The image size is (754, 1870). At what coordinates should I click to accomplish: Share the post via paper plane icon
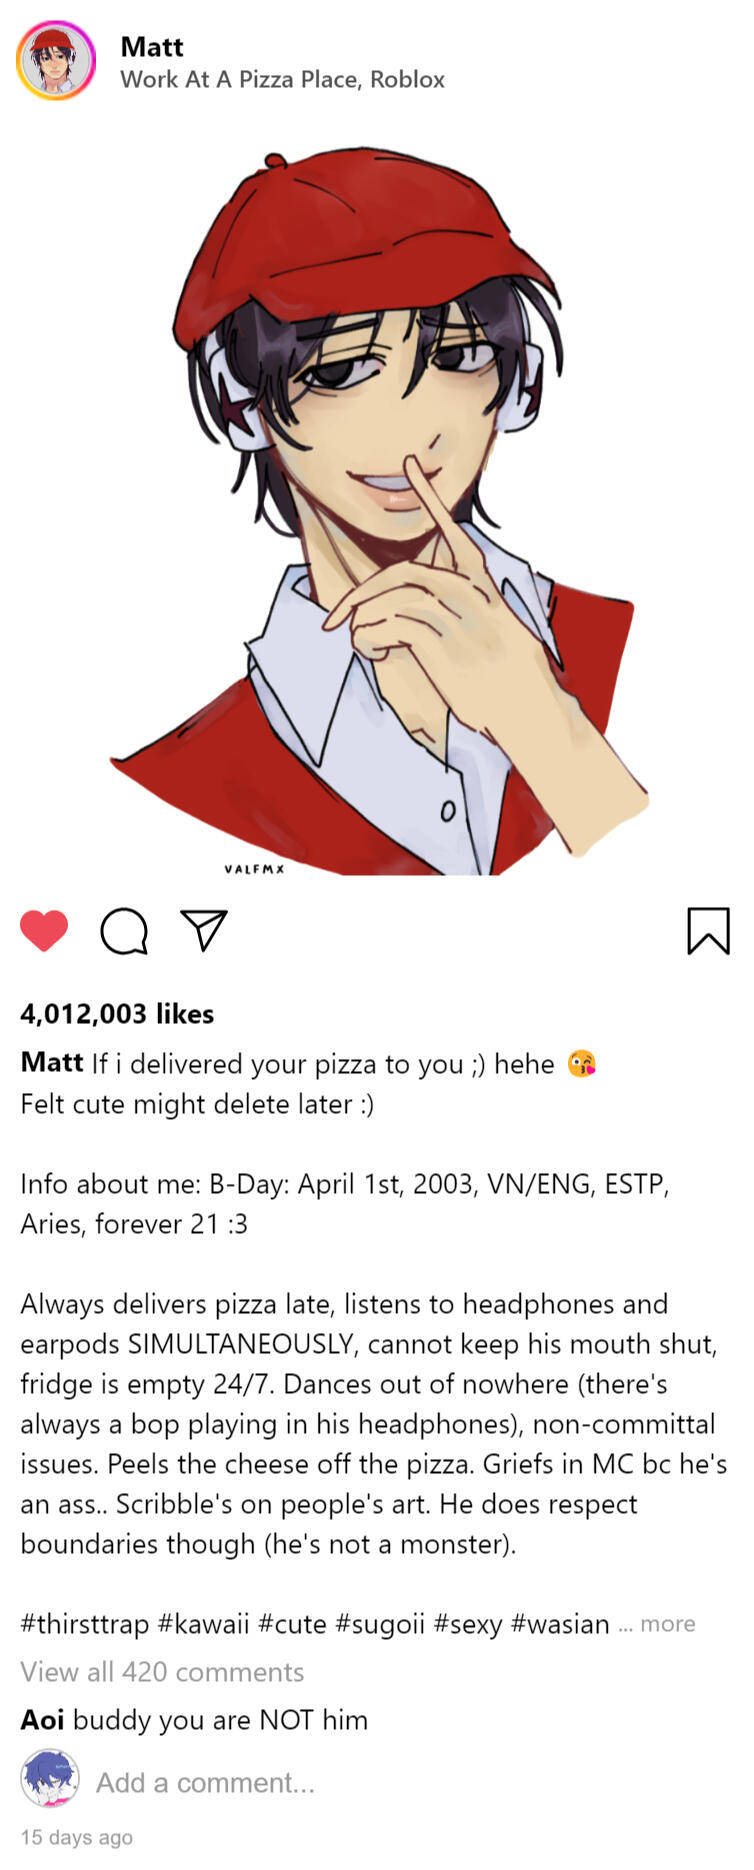tap(204, 930)
